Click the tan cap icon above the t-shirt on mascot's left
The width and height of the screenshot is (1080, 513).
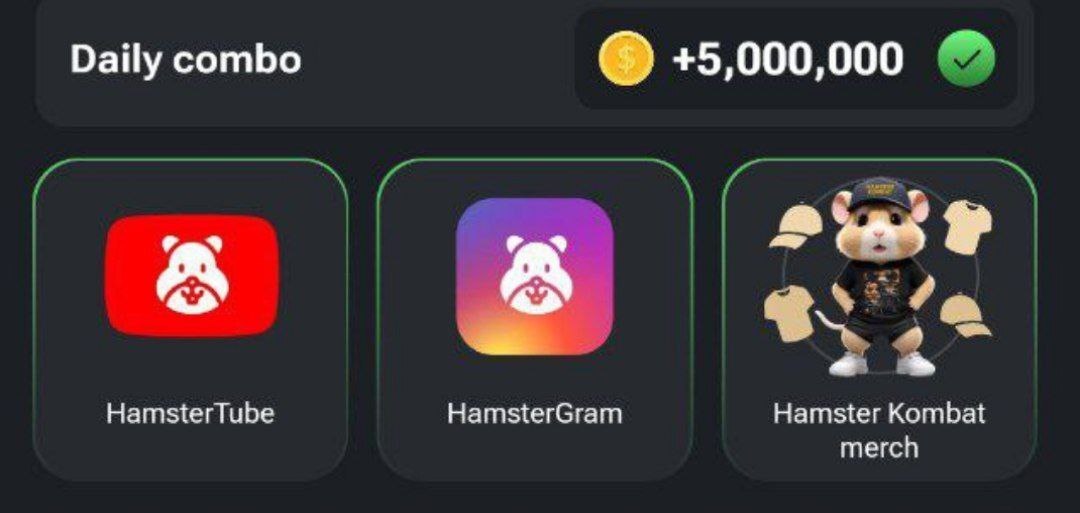(x=796, y=227)
